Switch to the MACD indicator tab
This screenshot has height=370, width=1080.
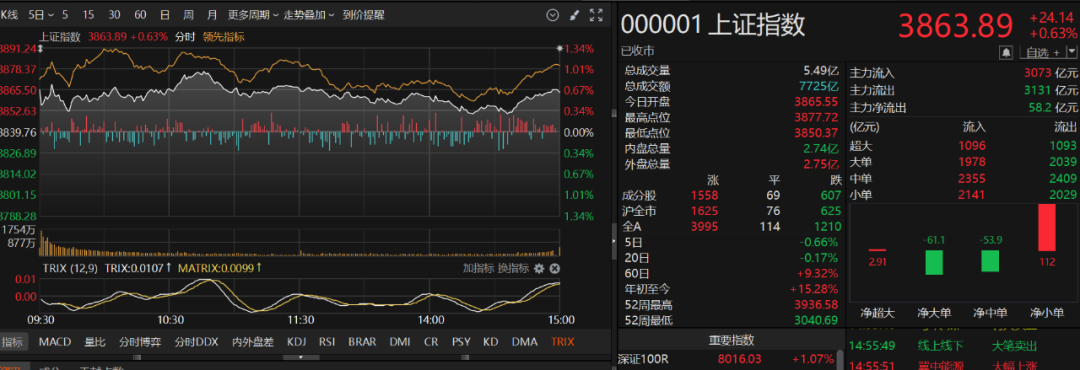click(54, 341)
